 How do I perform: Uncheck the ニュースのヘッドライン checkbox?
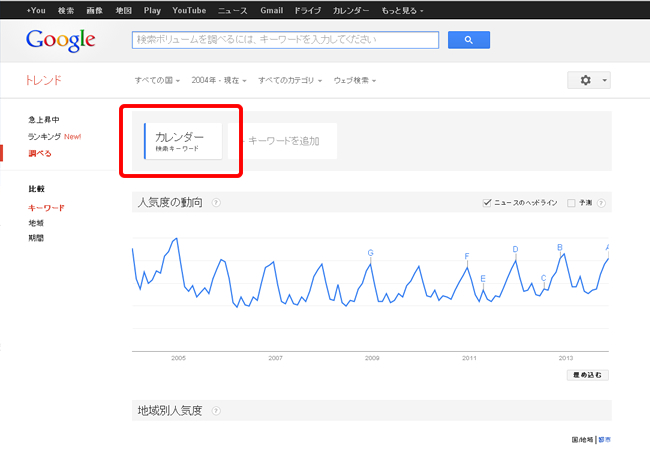pyautogui.click(x=487, y=203)
